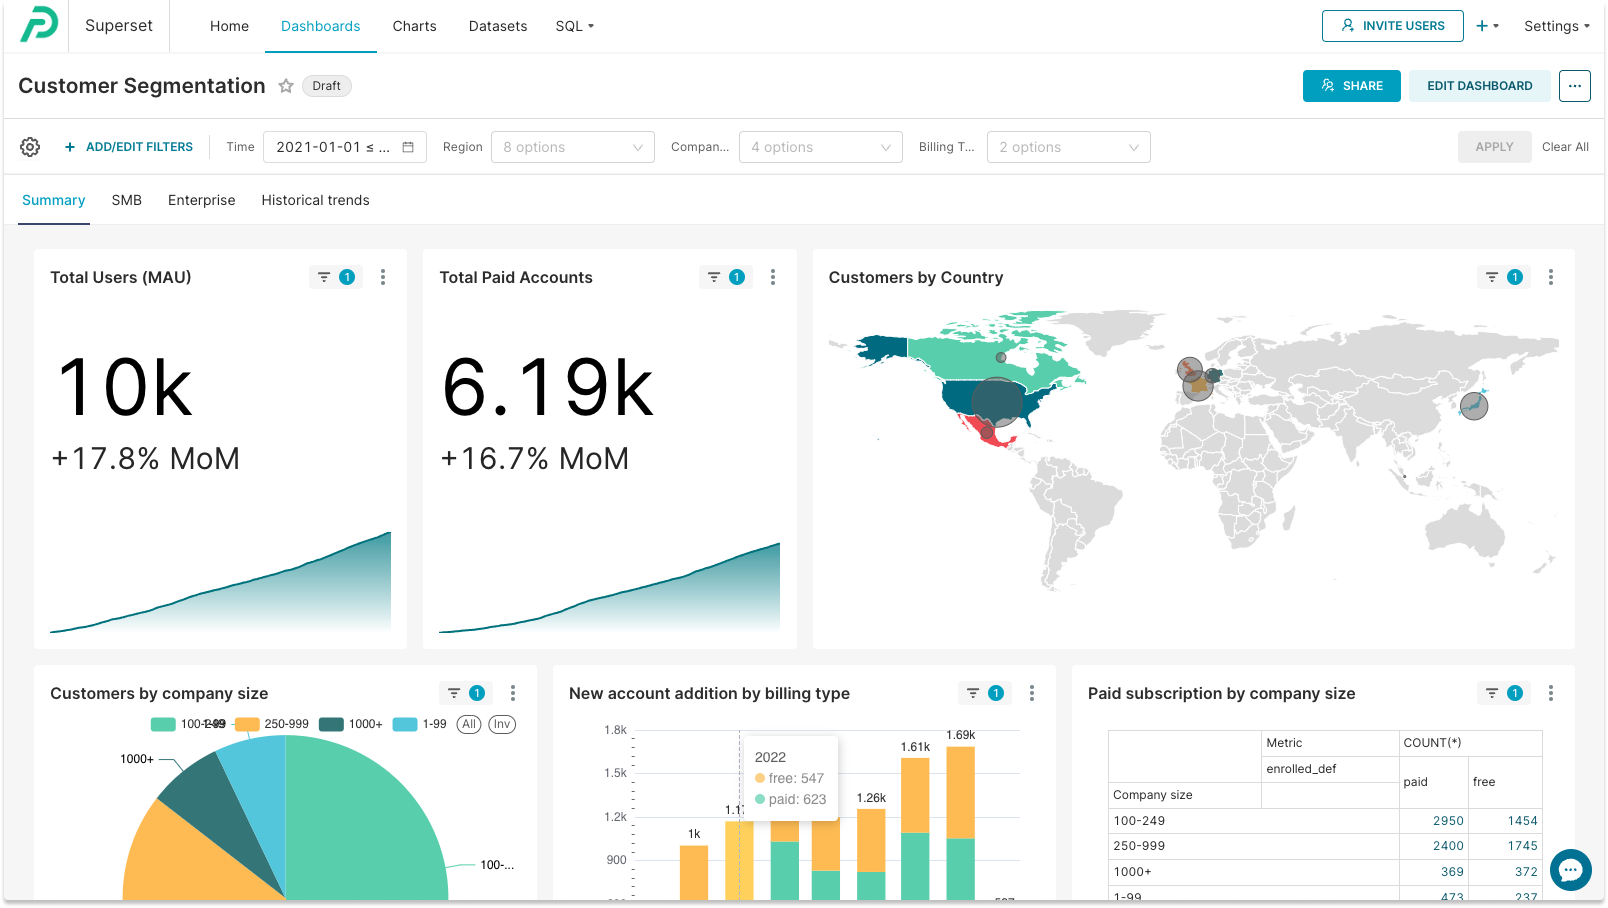Click the Superset logo
Screen dimensions: 1608x908
point(40,24)
